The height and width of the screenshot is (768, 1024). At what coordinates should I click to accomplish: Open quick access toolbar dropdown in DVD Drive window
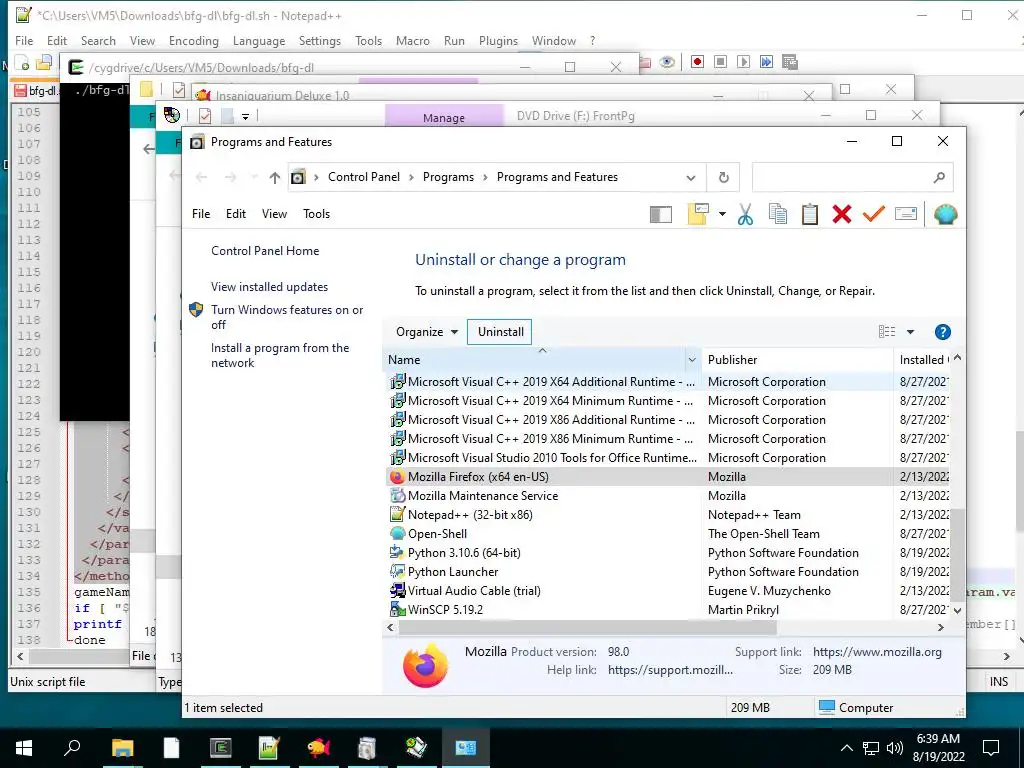click(246, 117)
